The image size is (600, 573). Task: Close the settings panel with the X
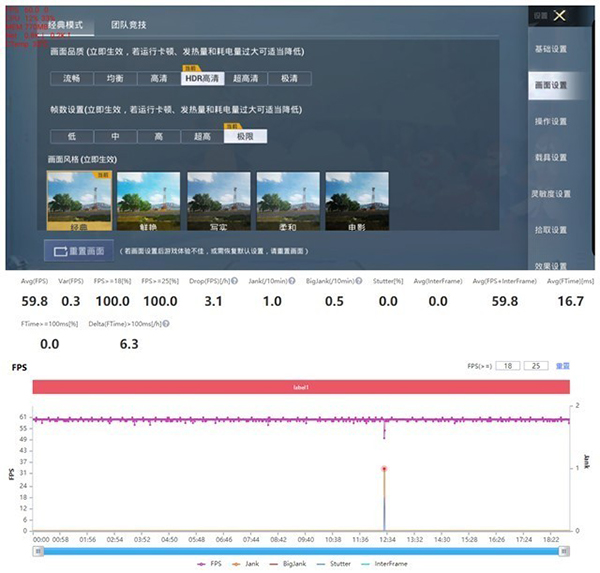pyautogui.click(x=559, y=16)
